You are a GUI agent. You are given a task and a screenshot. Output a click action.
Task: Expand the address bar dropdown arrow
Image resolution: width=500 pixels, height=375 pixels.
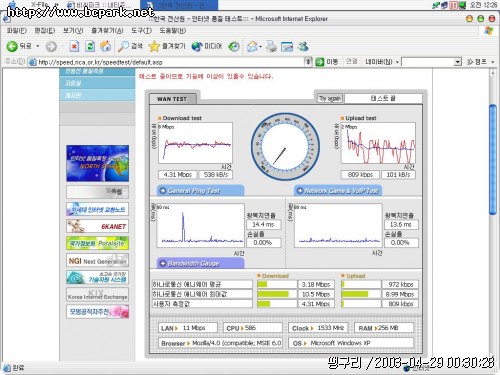(x=308, y=62)
